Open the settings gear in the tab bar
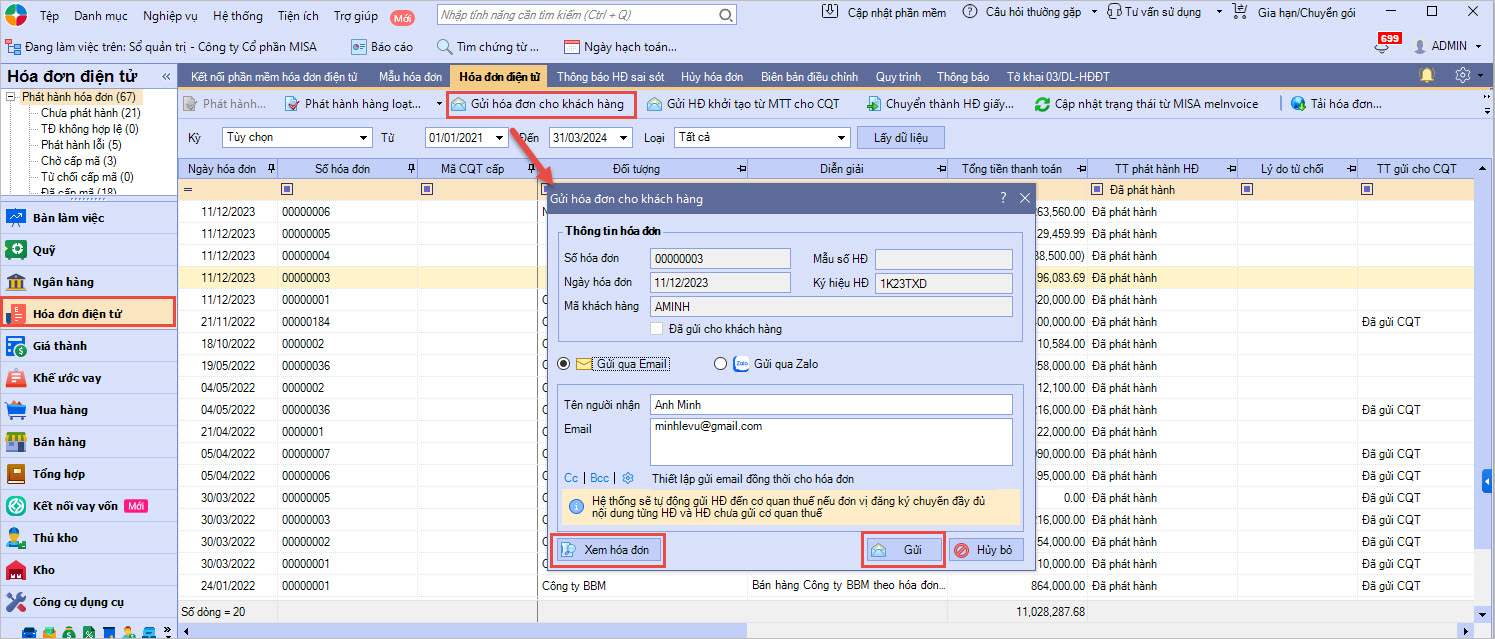 click(x=1463, y=76)
